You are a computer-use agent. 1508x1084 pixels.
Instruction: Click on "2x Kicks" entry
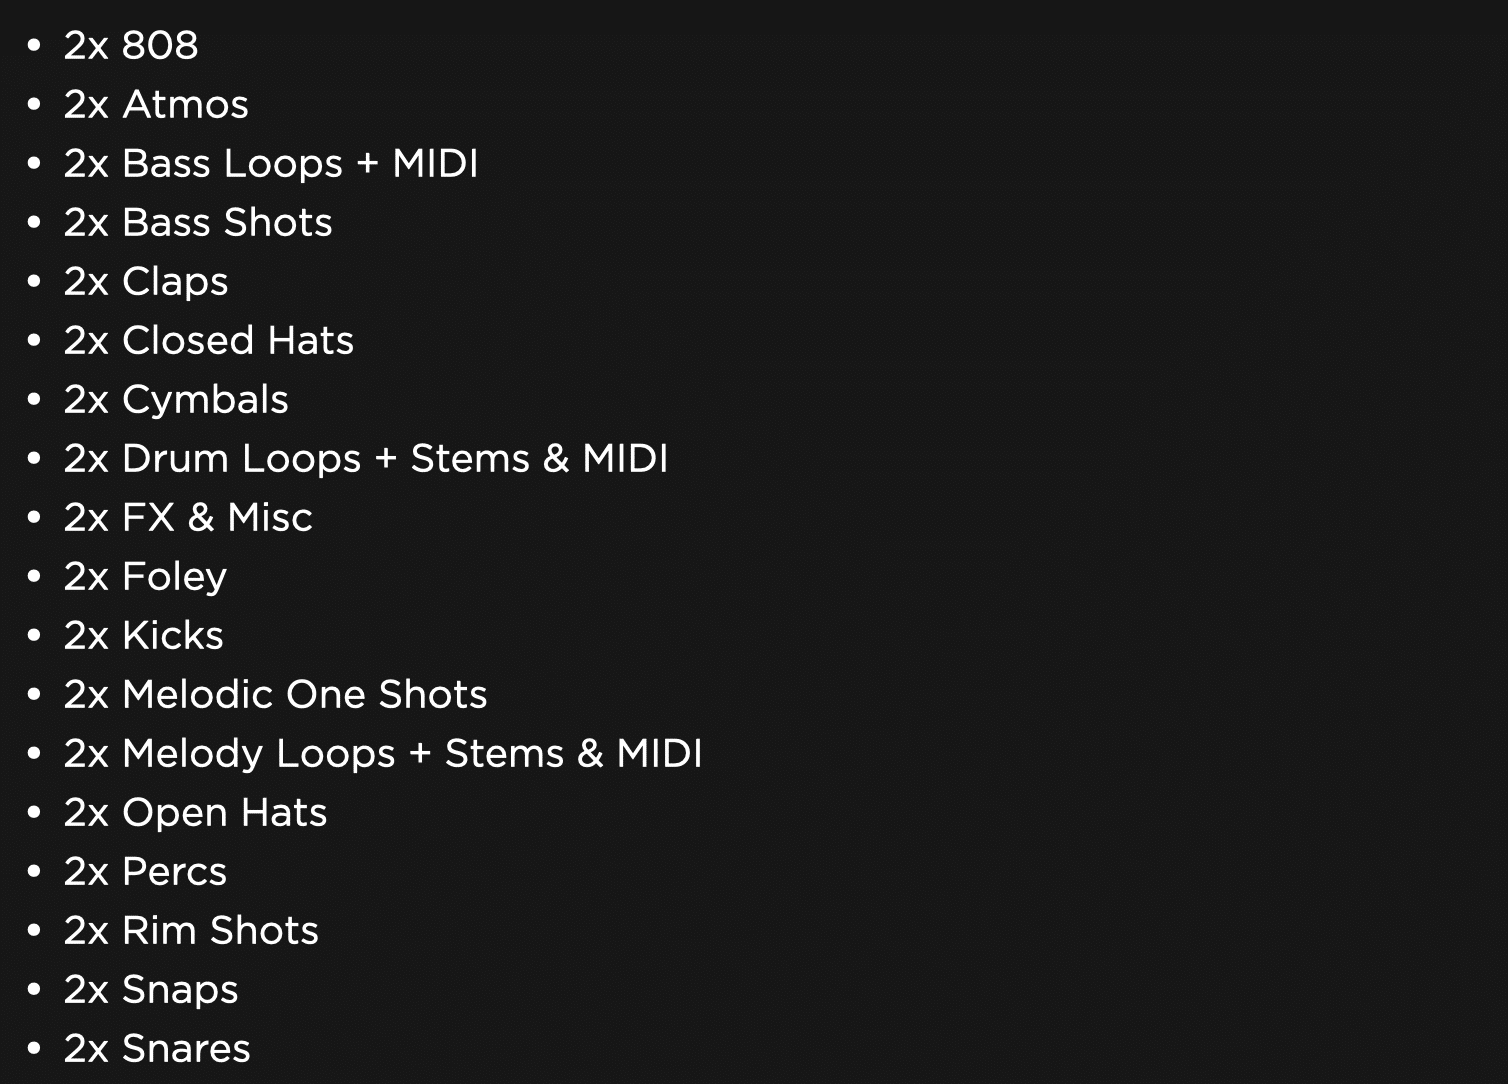pyautogui.click(x=144, y=635)
